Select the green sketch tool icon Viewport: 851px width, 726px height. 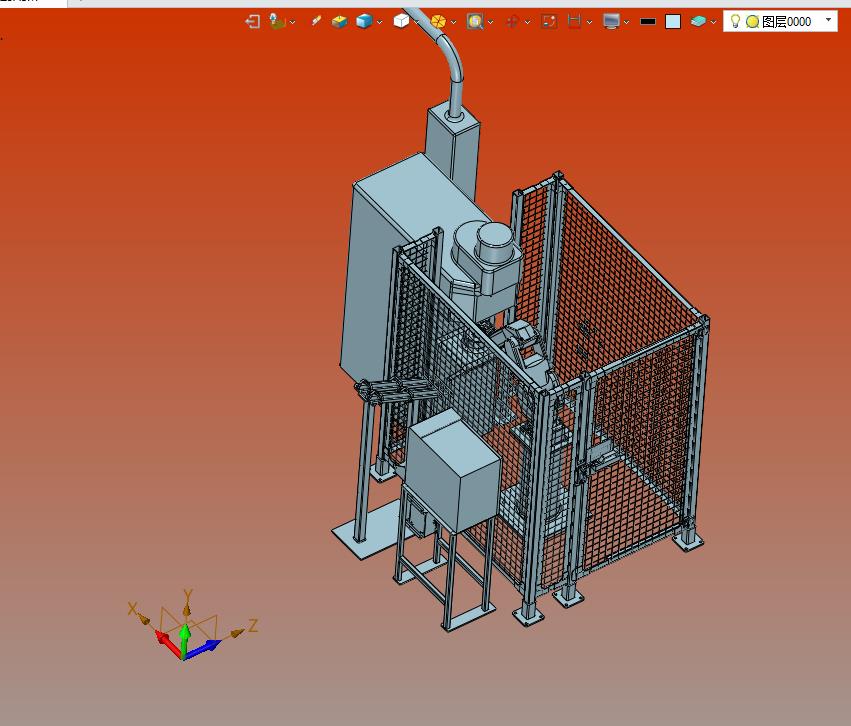click(x=277, y=21)
